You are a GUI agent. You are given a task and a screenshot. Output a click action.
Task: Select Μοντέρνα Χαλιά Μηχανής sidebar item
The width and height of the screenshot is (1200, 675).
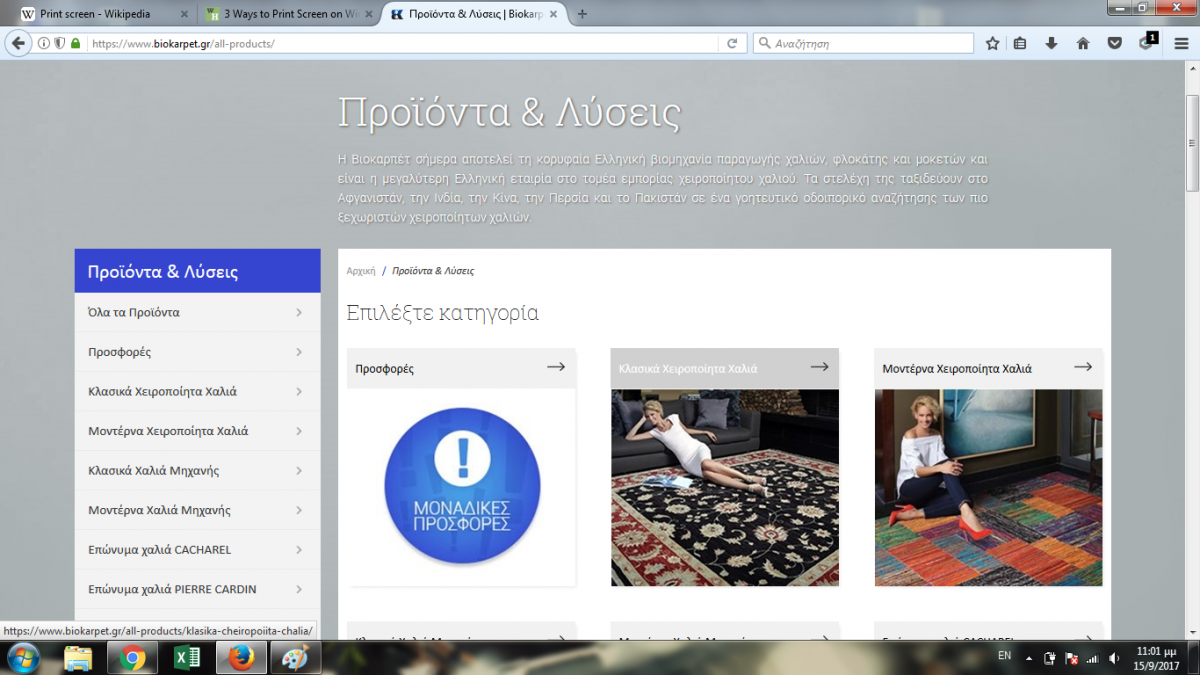tap(197, 510)
